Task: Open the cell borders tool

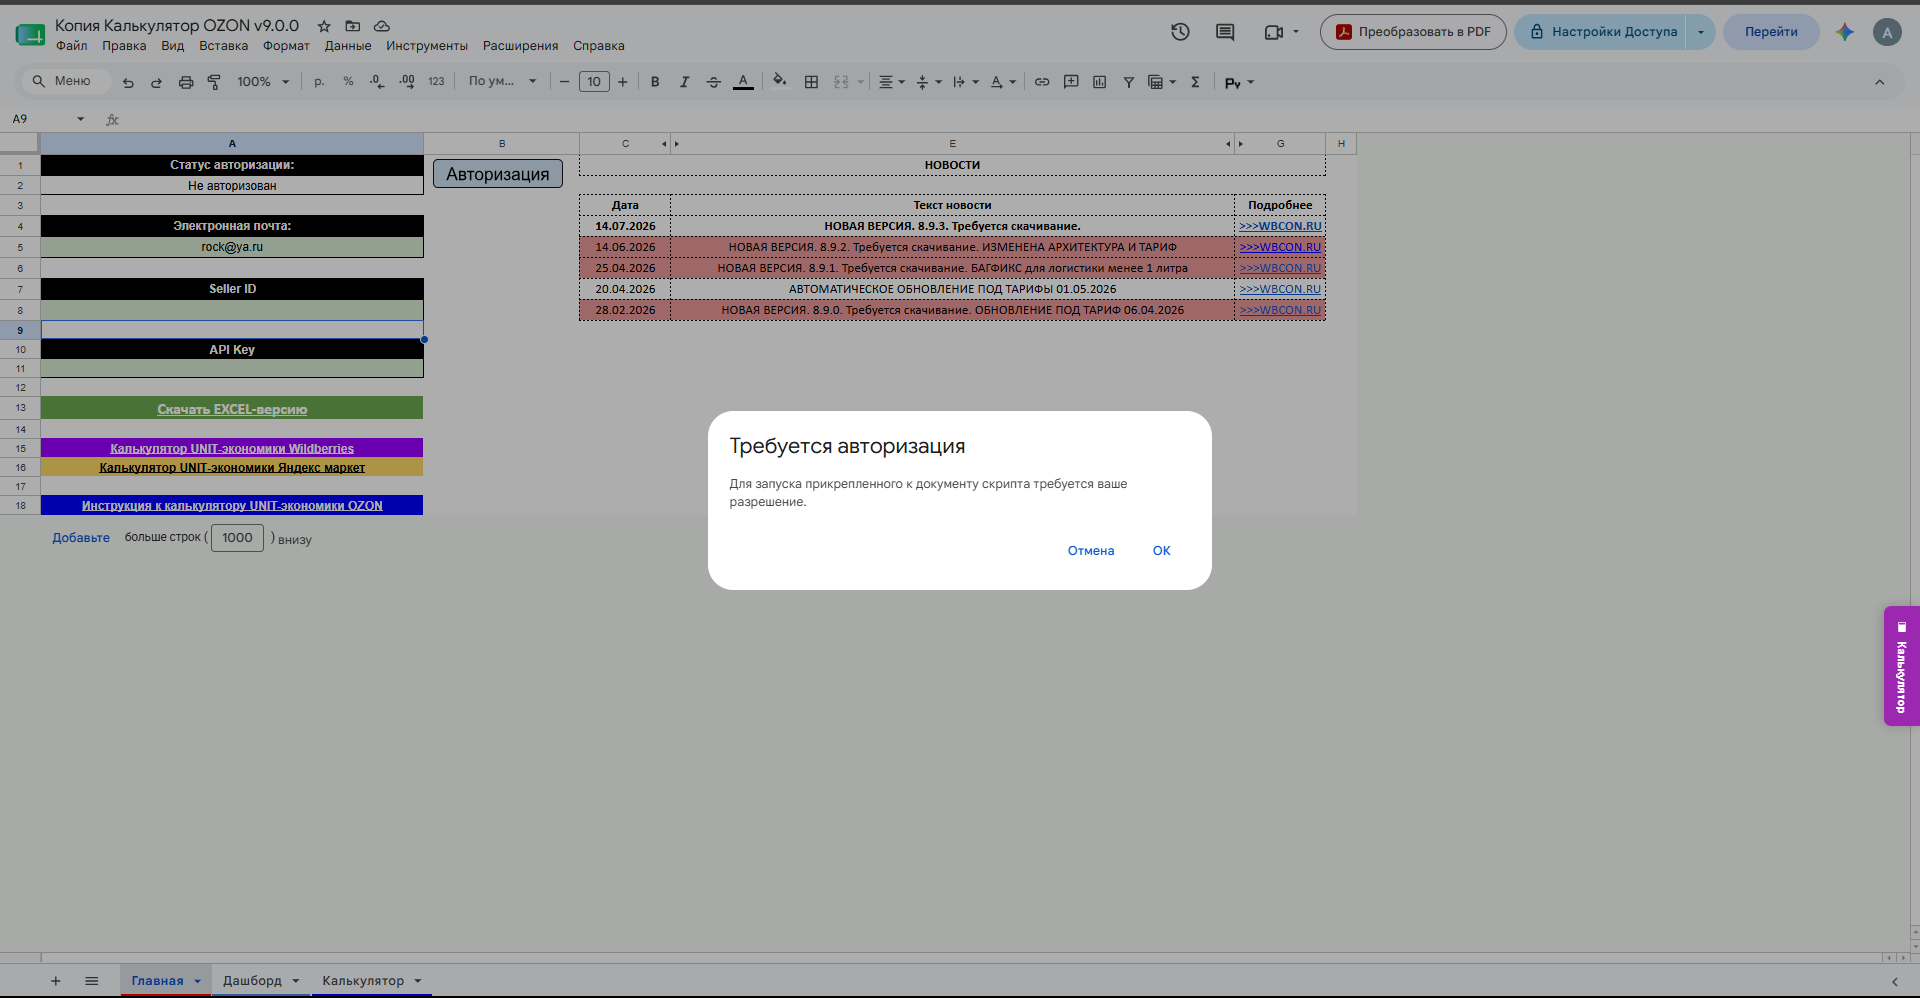Action: (811, 82)
